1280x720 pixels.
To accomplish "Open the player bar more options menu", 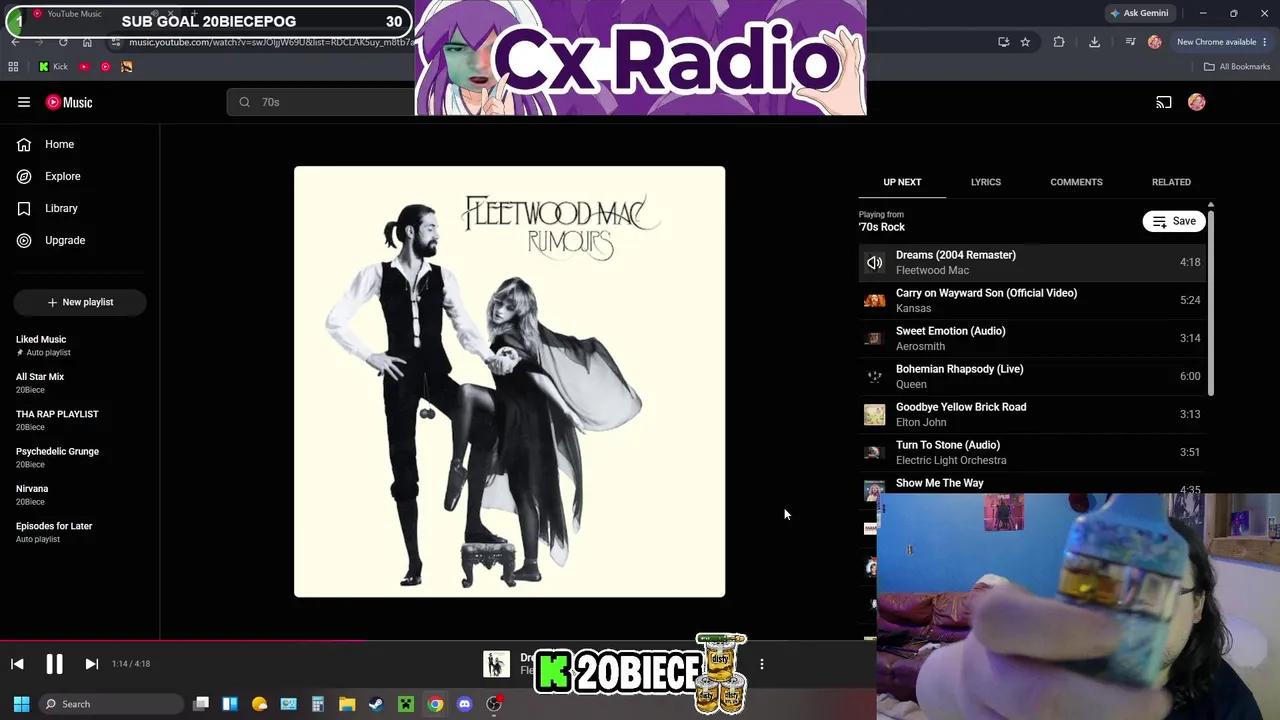I will click(762, 664).
